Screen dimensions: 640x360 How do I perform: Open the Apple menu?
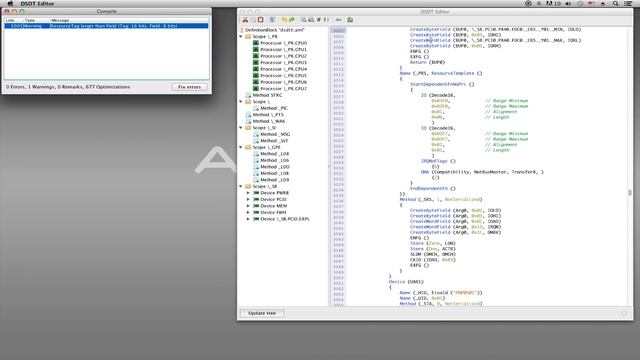(10, 4)
